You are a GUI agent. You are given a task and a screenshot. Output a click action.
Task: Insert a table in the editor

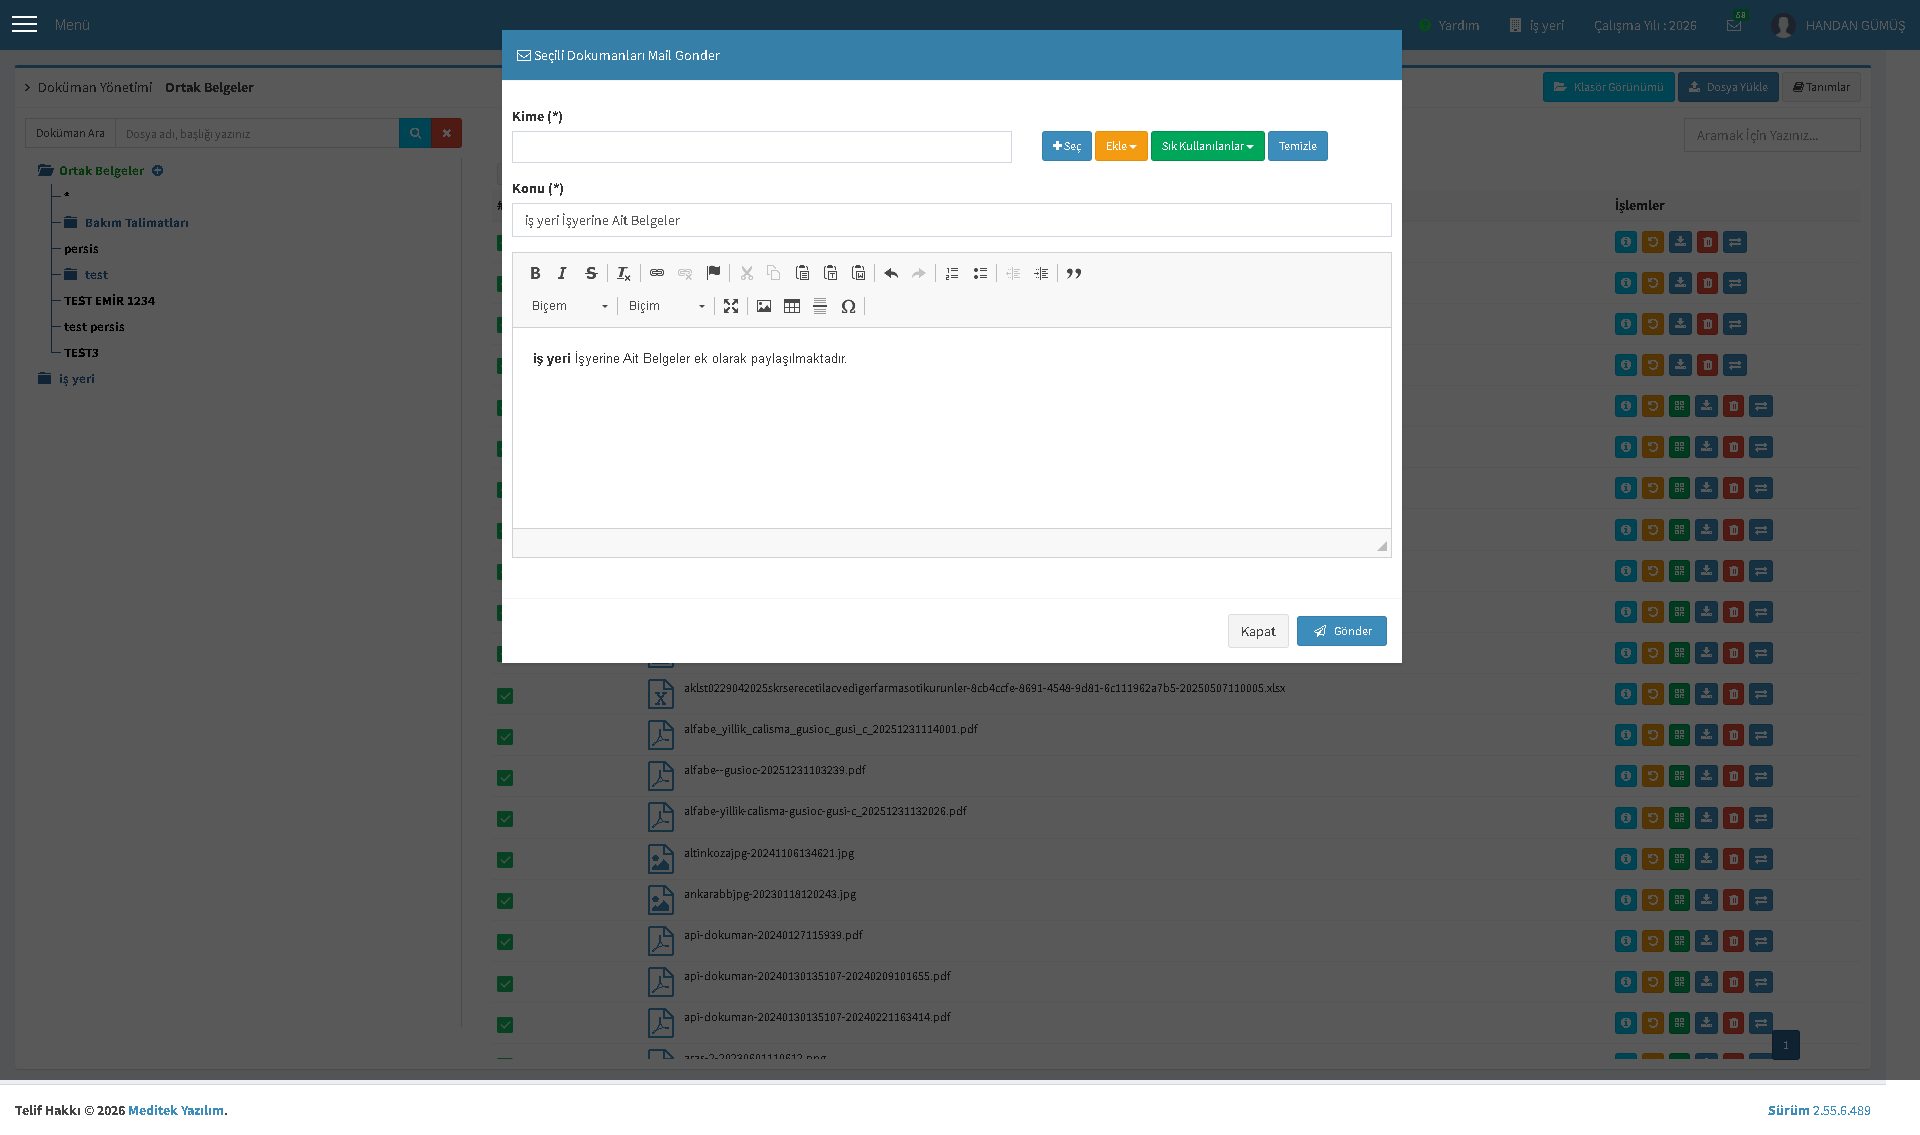[792, 306]
